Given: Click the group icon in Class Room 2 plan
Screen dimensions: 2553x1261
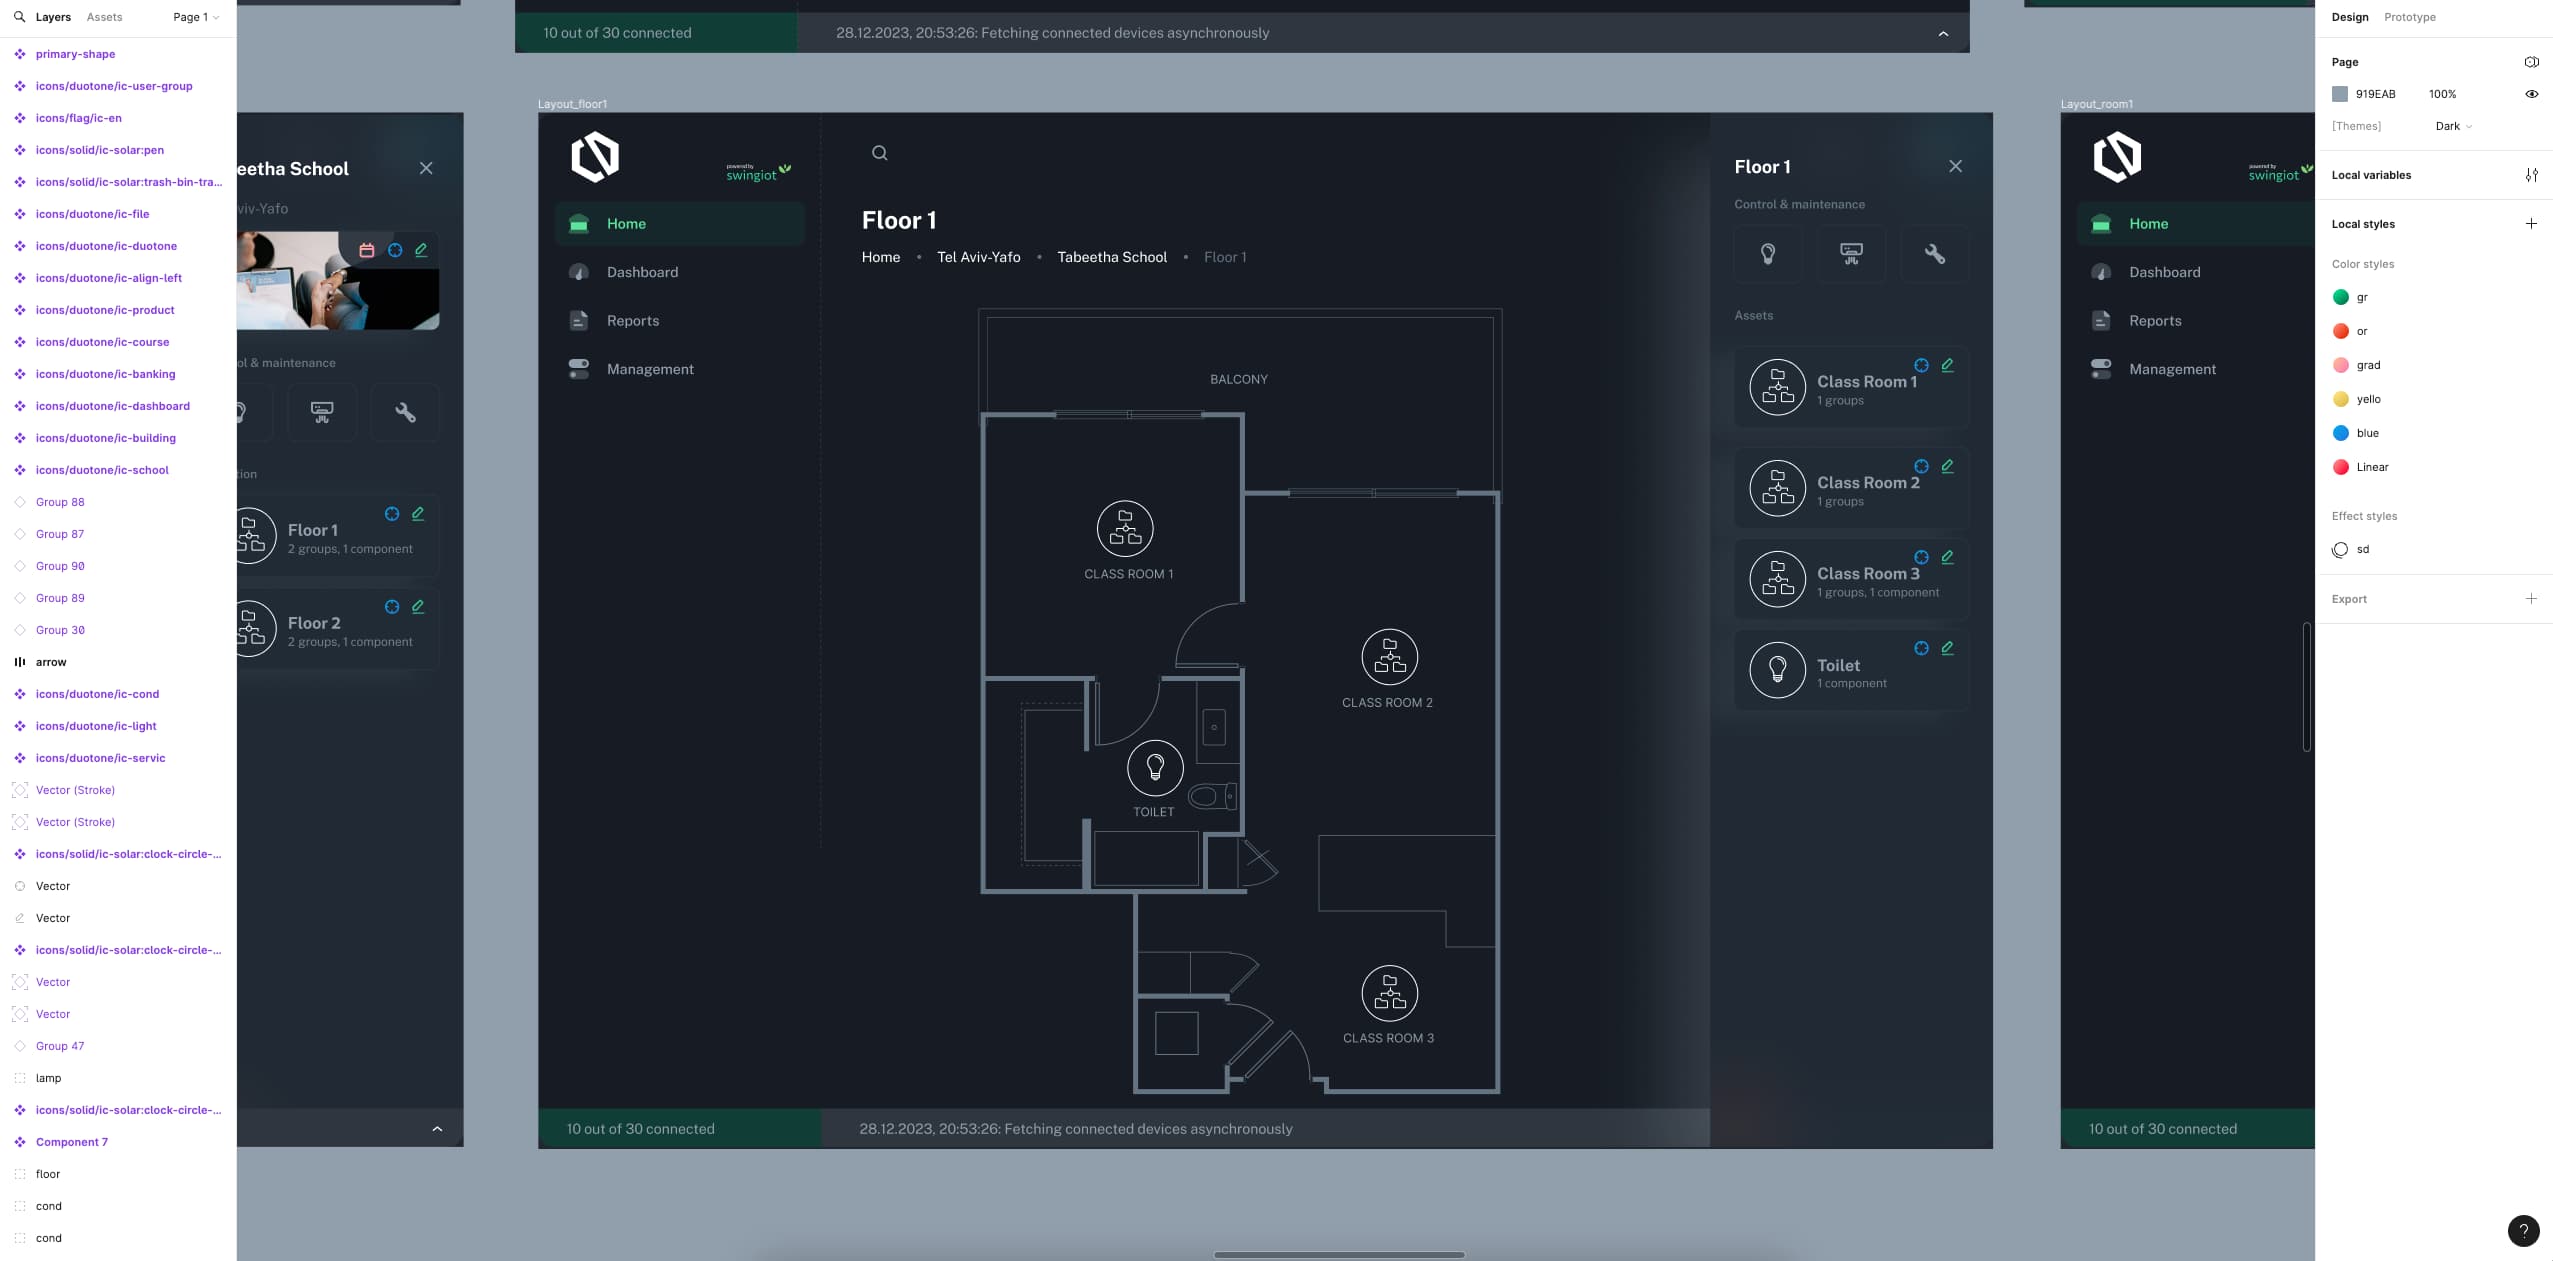Looking at the screenshot, I should tap(1389, 657).
